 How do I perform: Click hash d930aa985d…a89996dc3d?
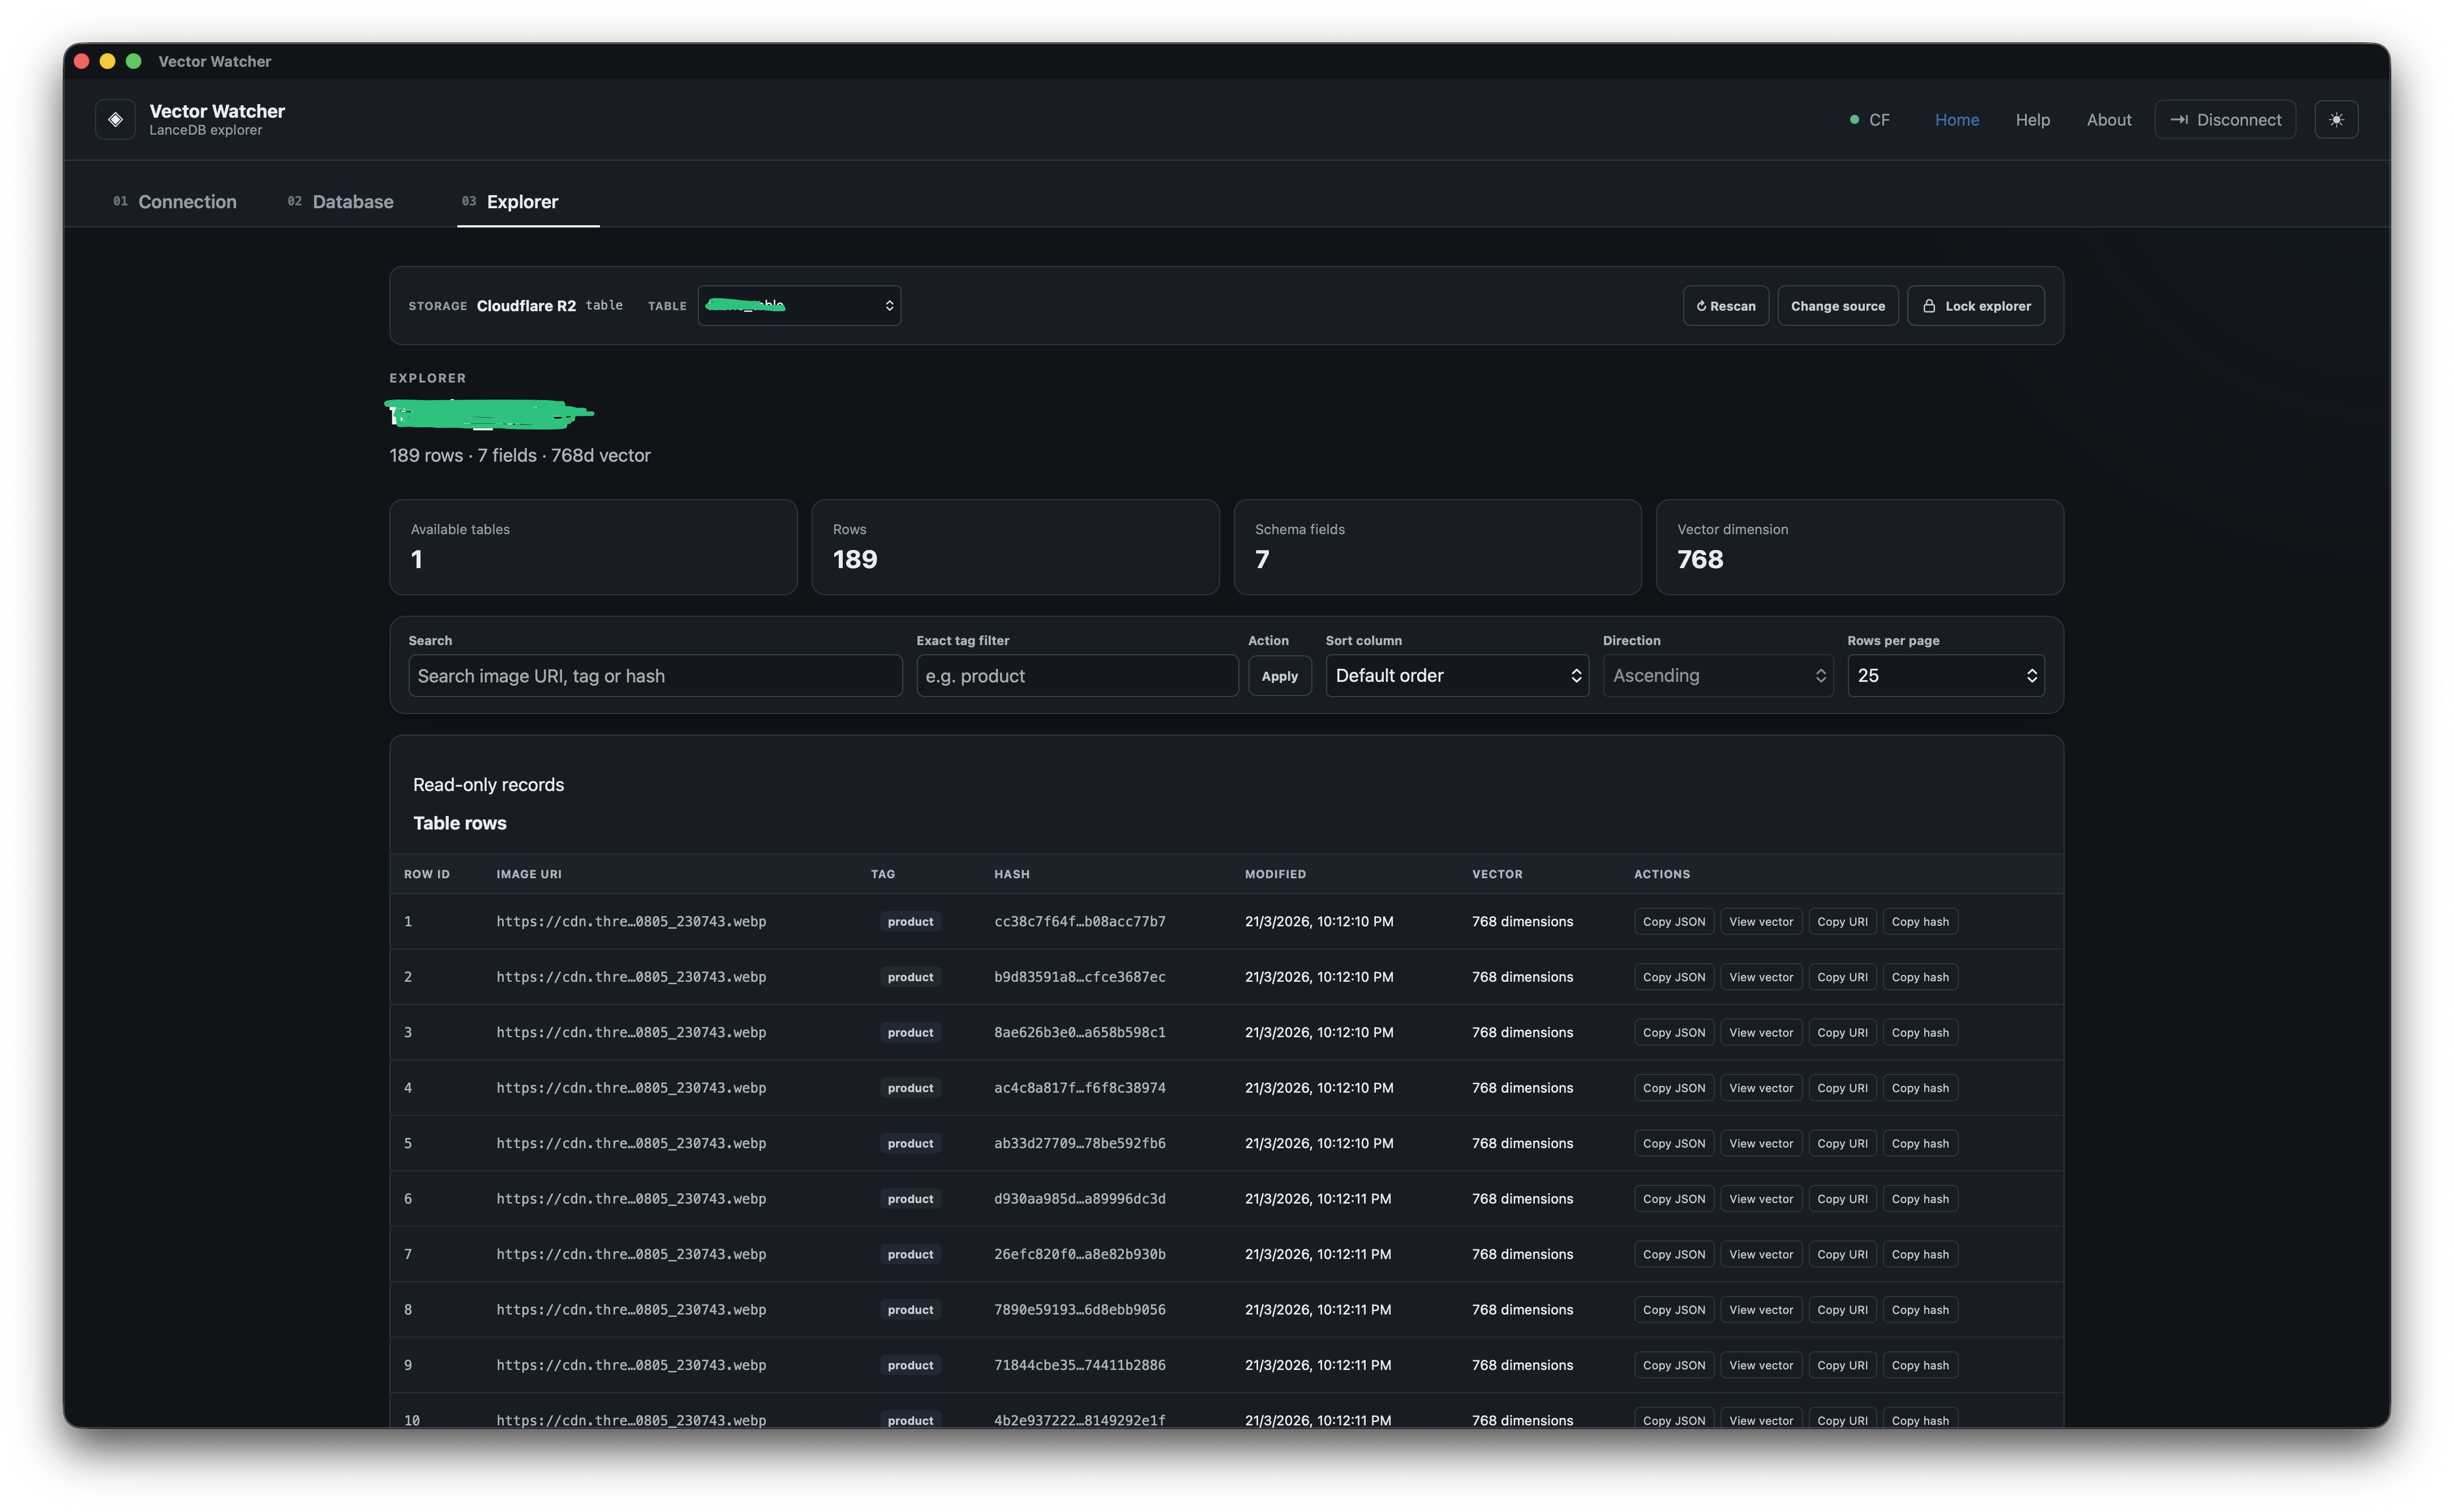[1079, 1199]
